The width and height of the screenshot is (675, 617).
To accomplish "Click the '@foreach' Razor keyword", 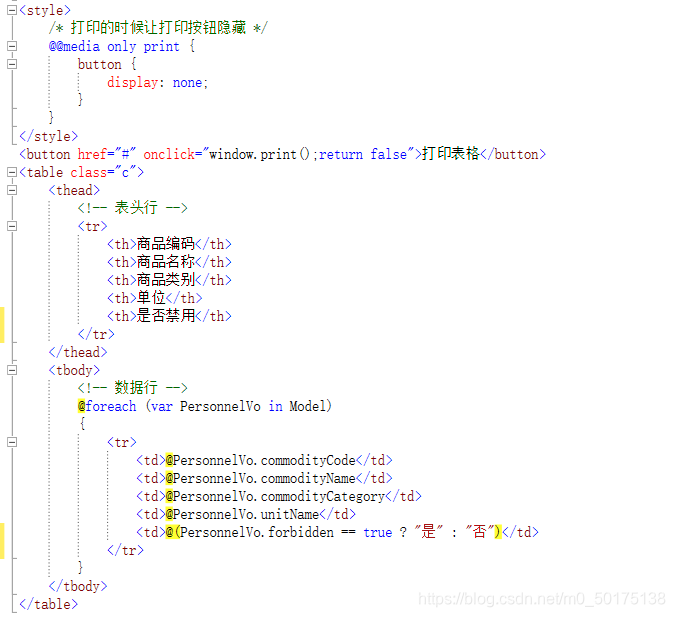I will click(107, 406).
